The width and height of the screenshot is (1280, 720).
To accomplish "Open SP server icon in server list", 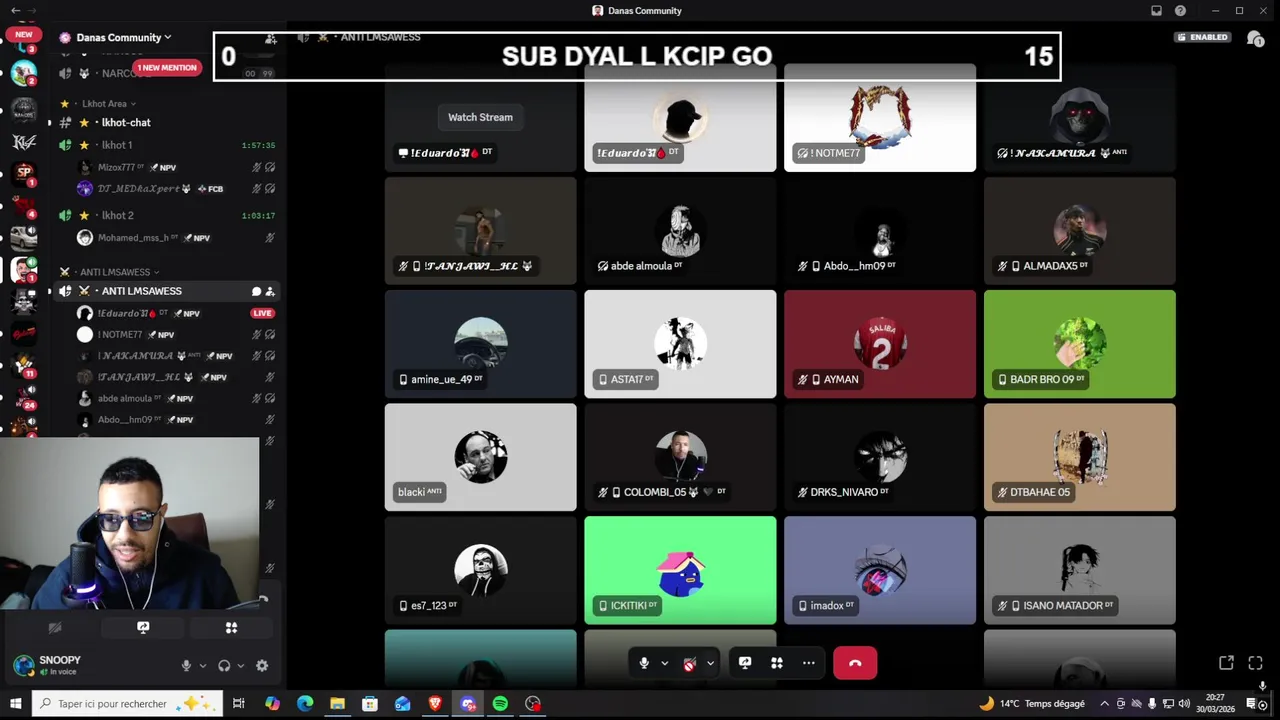I will (24, 173).
